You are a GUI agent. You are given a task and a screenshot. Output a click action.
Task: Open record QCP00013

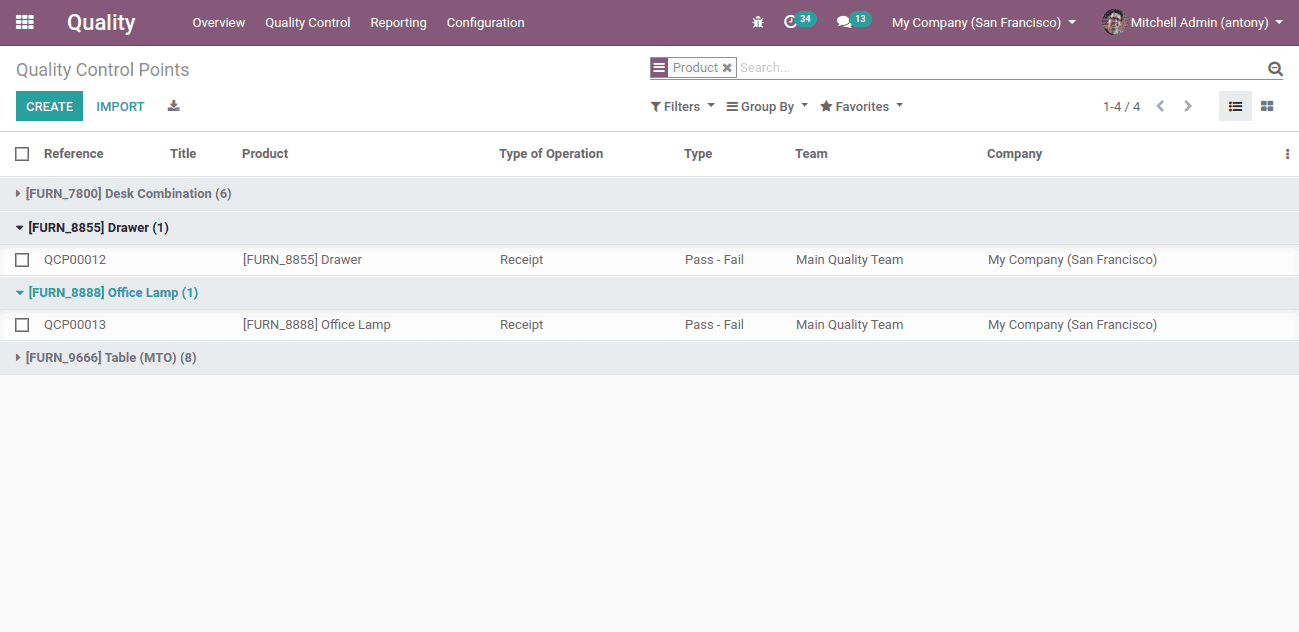point(75,325)
